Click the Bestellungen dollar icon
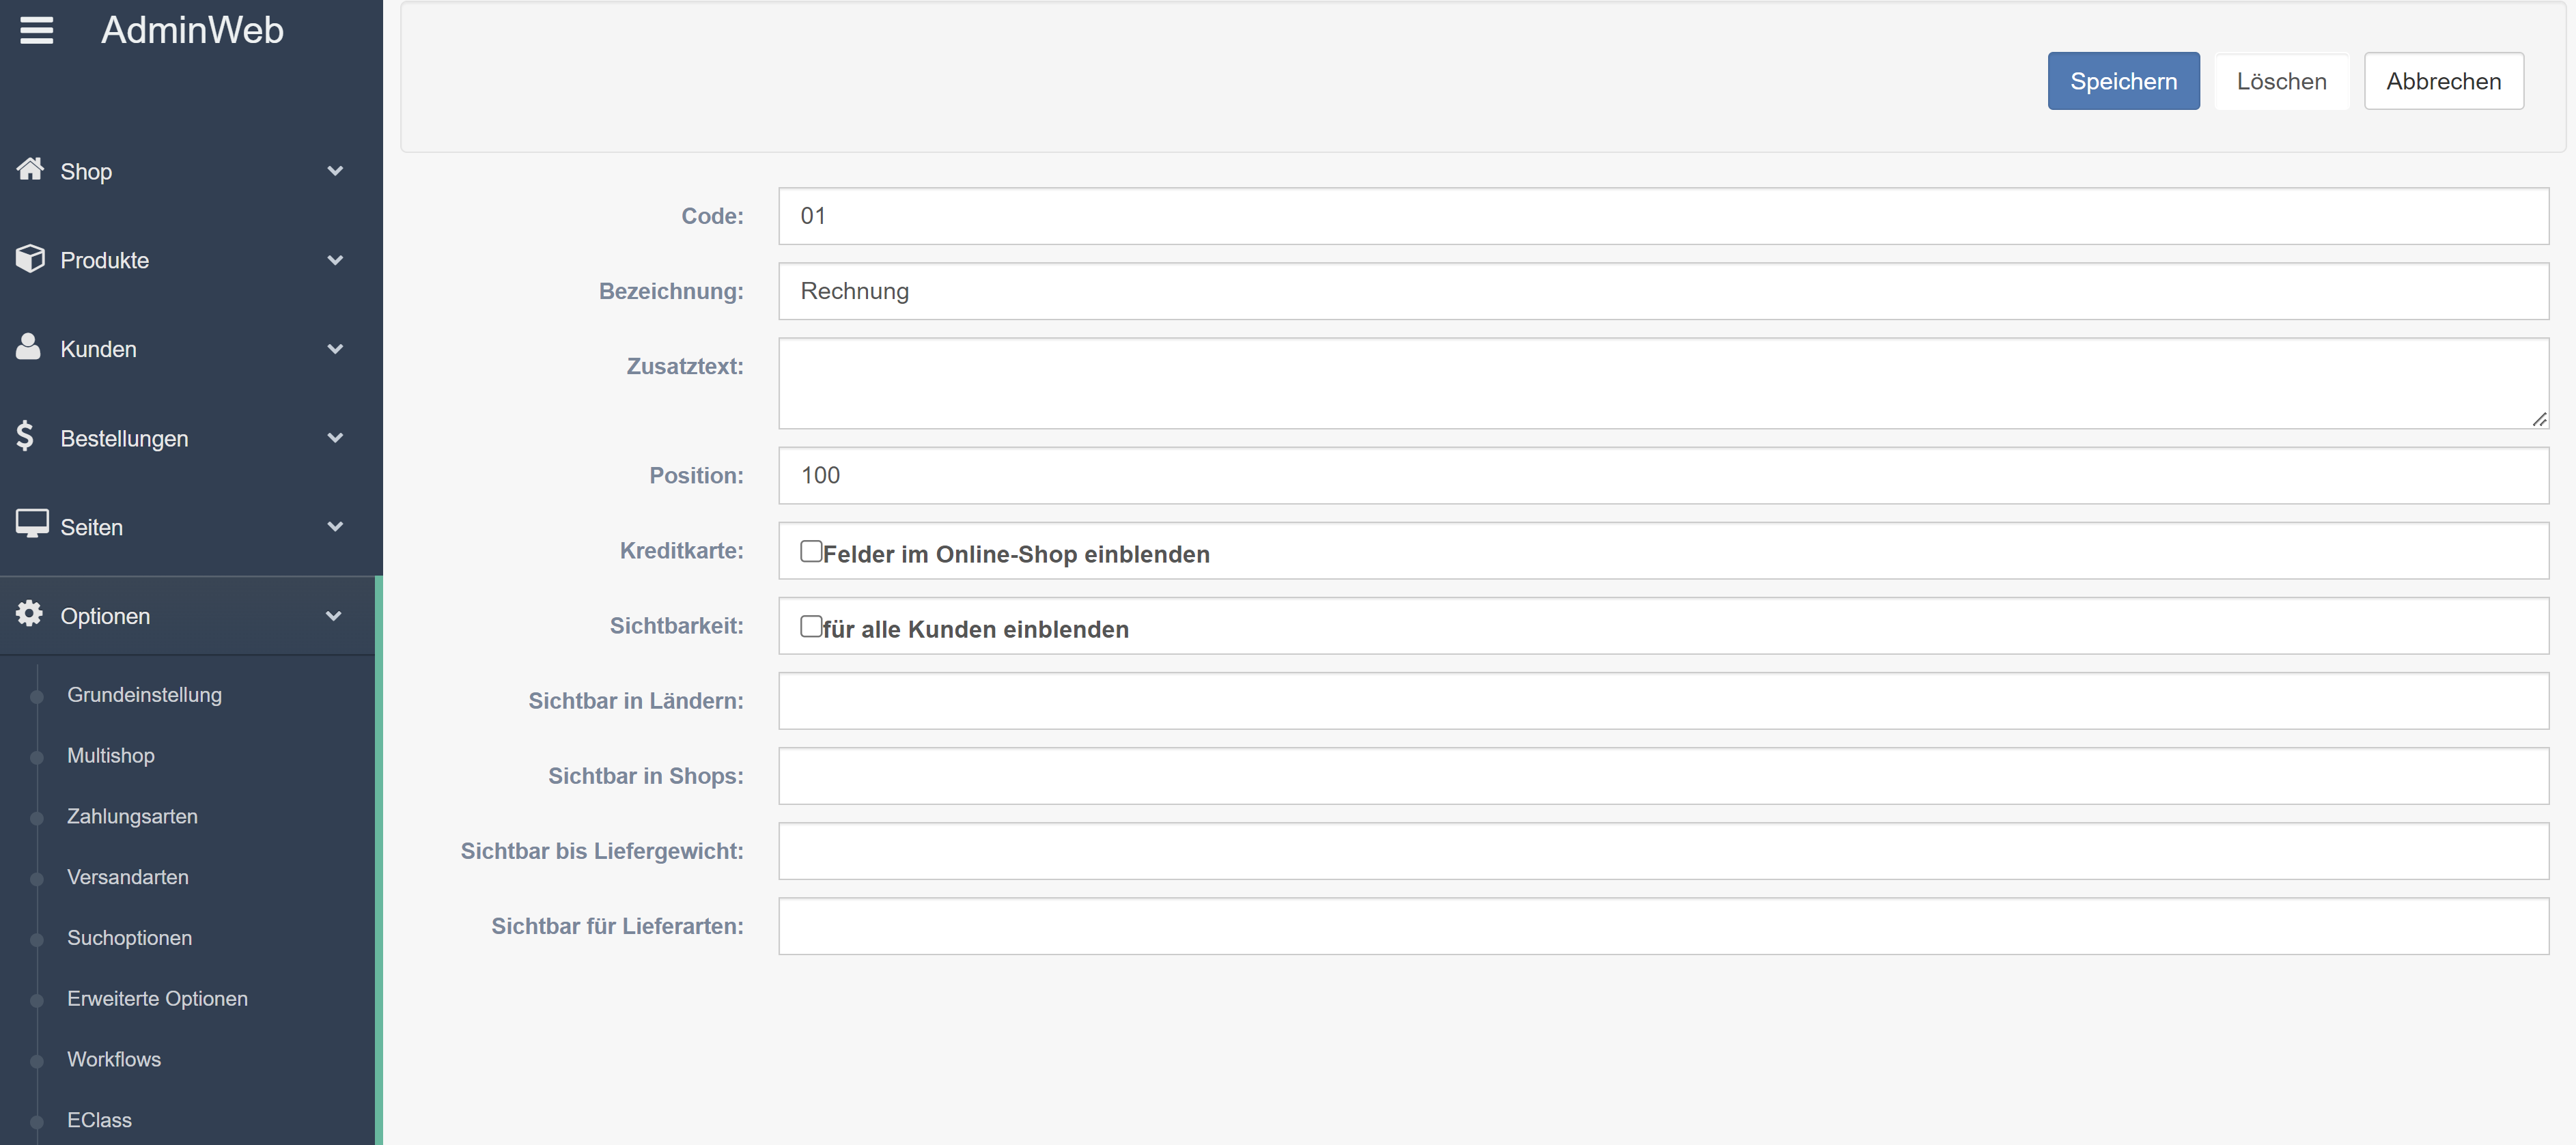Viewport: 2576px width, 1145px height. [25, 436]
